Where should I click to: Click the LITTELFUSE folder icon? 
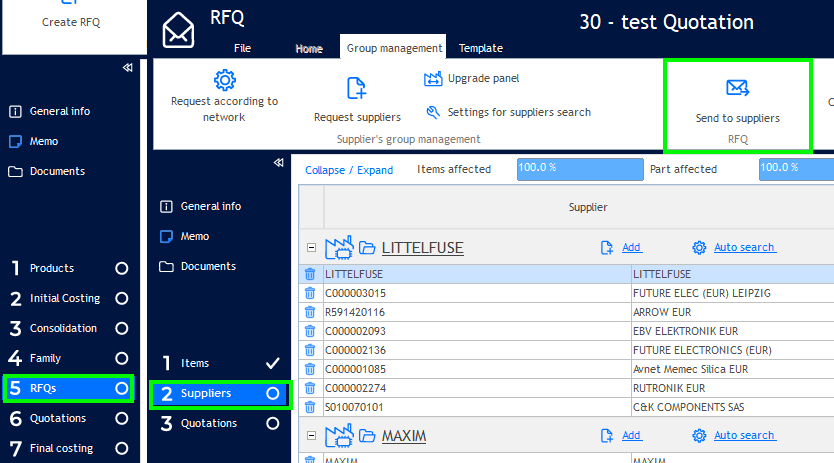tap(367, 247)
